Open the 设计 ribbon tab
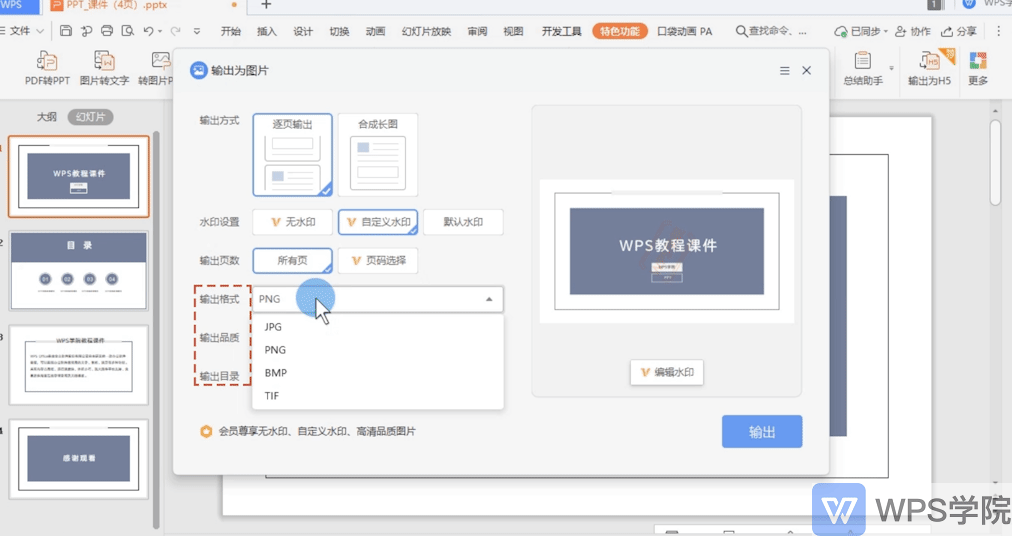Image resolution: width=1012 pixels, height=536 pixels. (303, 31)
